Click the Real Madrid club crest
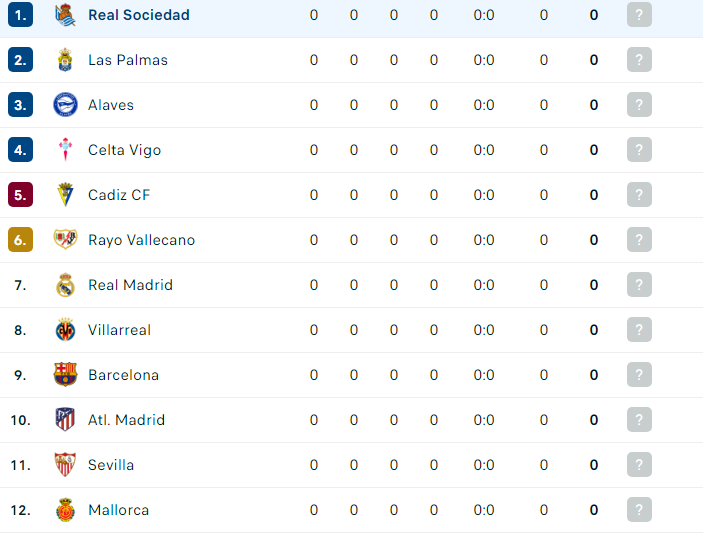Viewport: 703px width, 535px height. pos(65,285)
